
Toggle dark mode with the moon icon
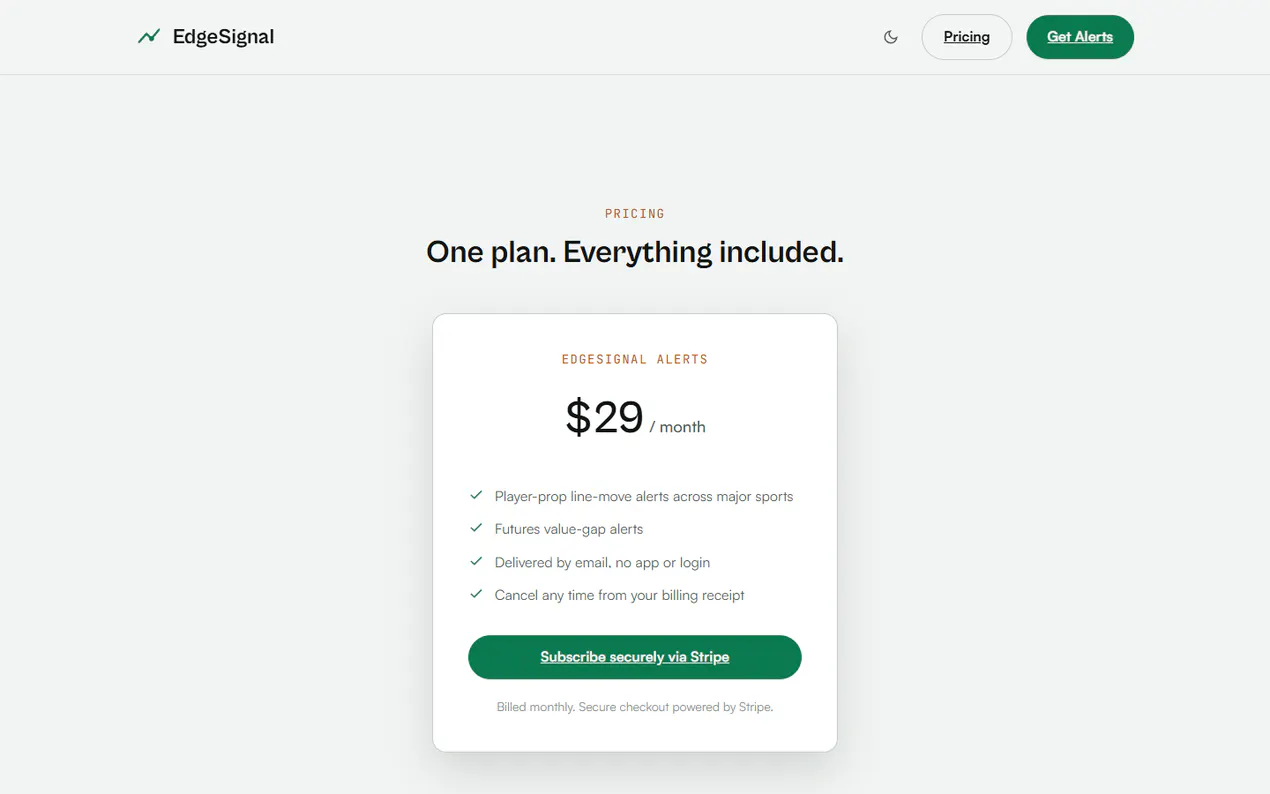point(891,37)
